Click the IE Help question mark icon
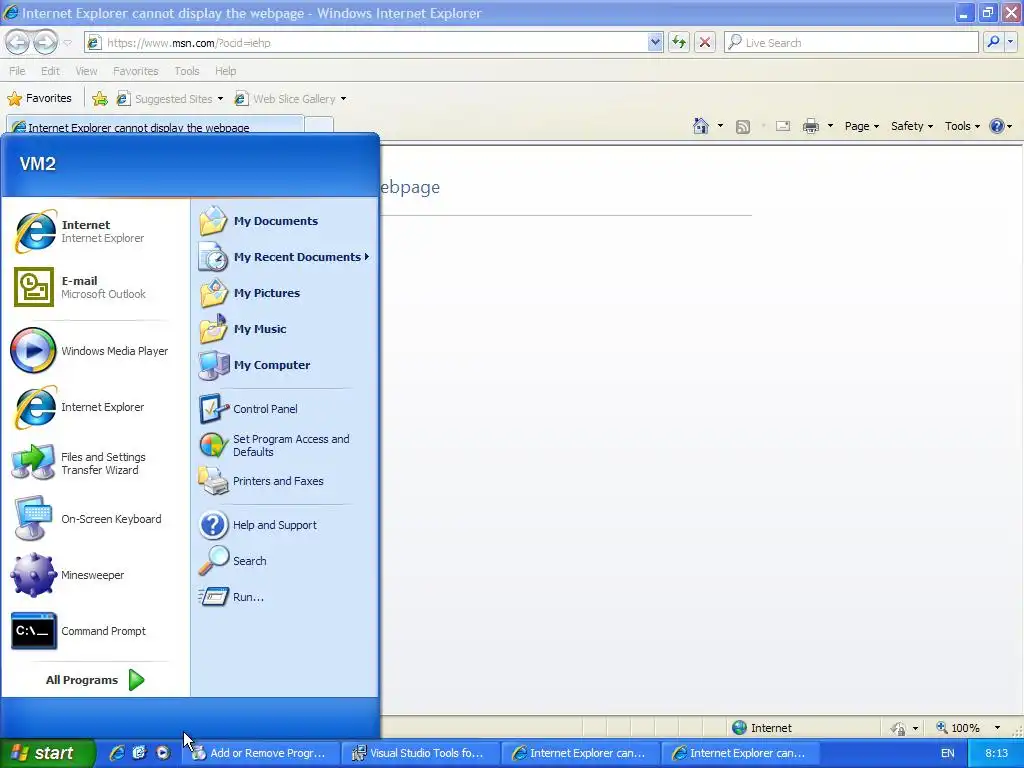The image size is (1024, 768). click(x=997, y=126)
